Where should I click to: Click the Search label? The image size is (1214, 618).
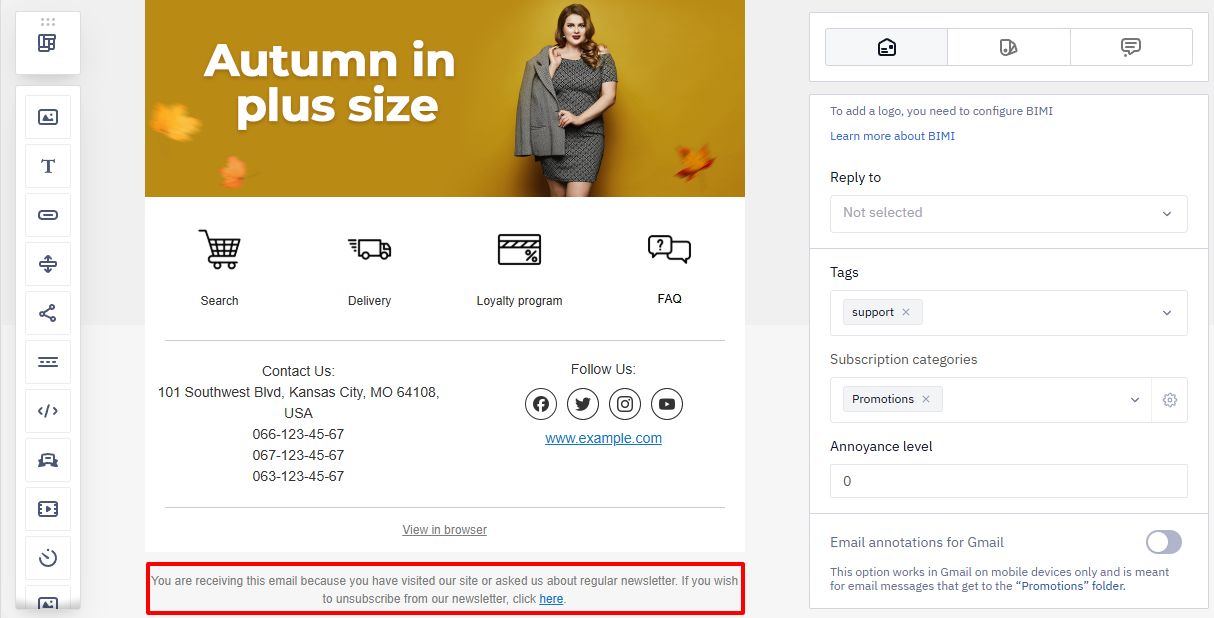coord(219,301)
